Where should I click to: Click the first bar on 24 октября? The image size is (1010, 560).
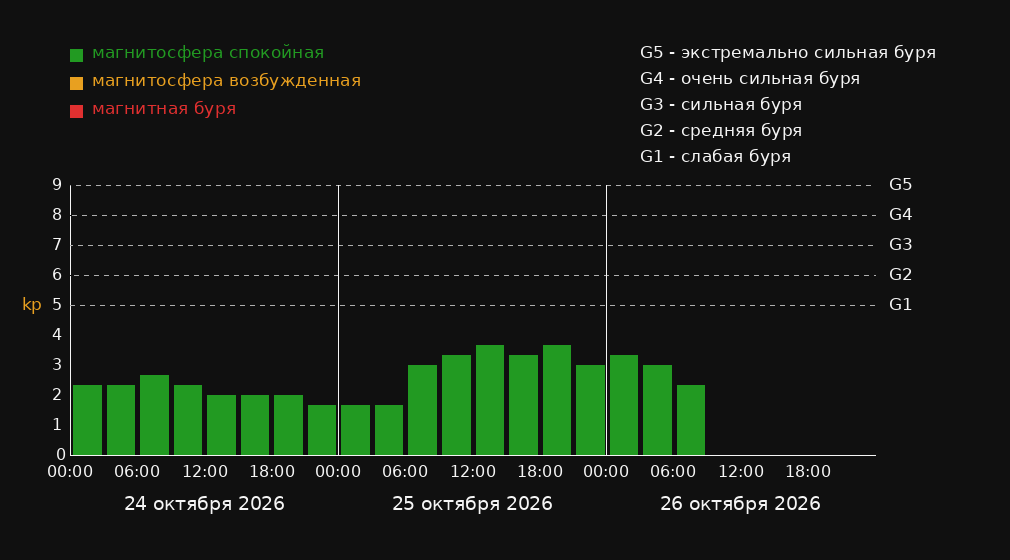tap(88, 420)
